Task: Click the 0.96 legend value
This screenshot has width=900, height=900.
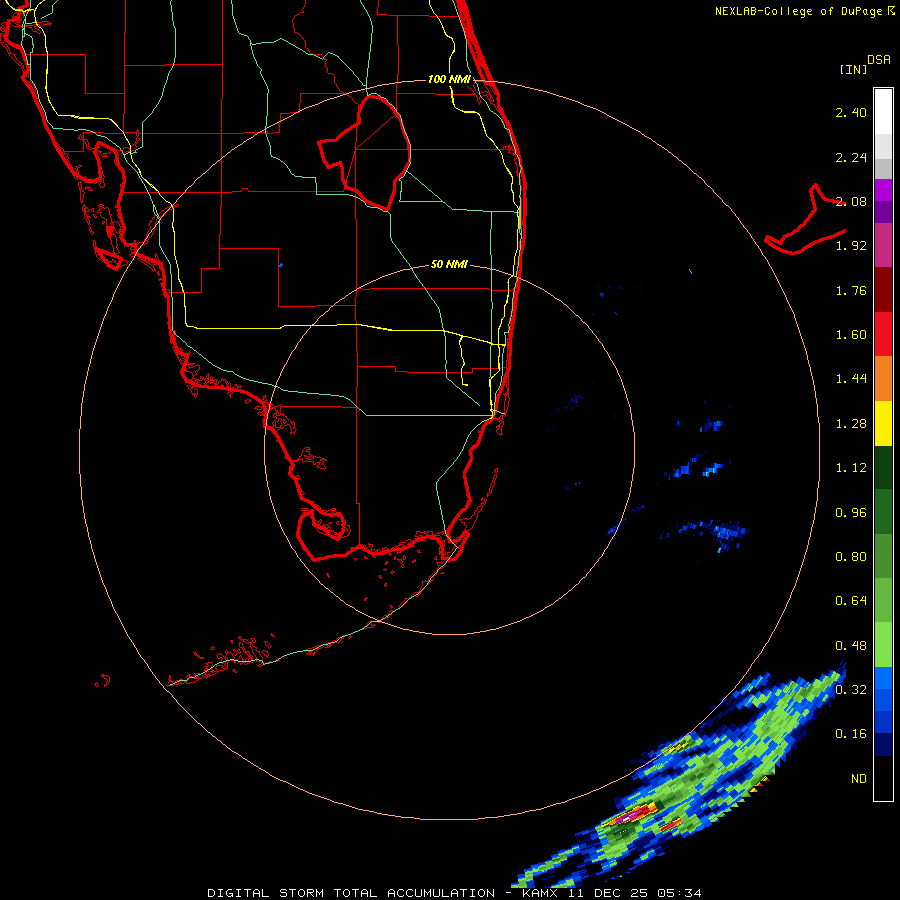Action: (x=851, y=513)
